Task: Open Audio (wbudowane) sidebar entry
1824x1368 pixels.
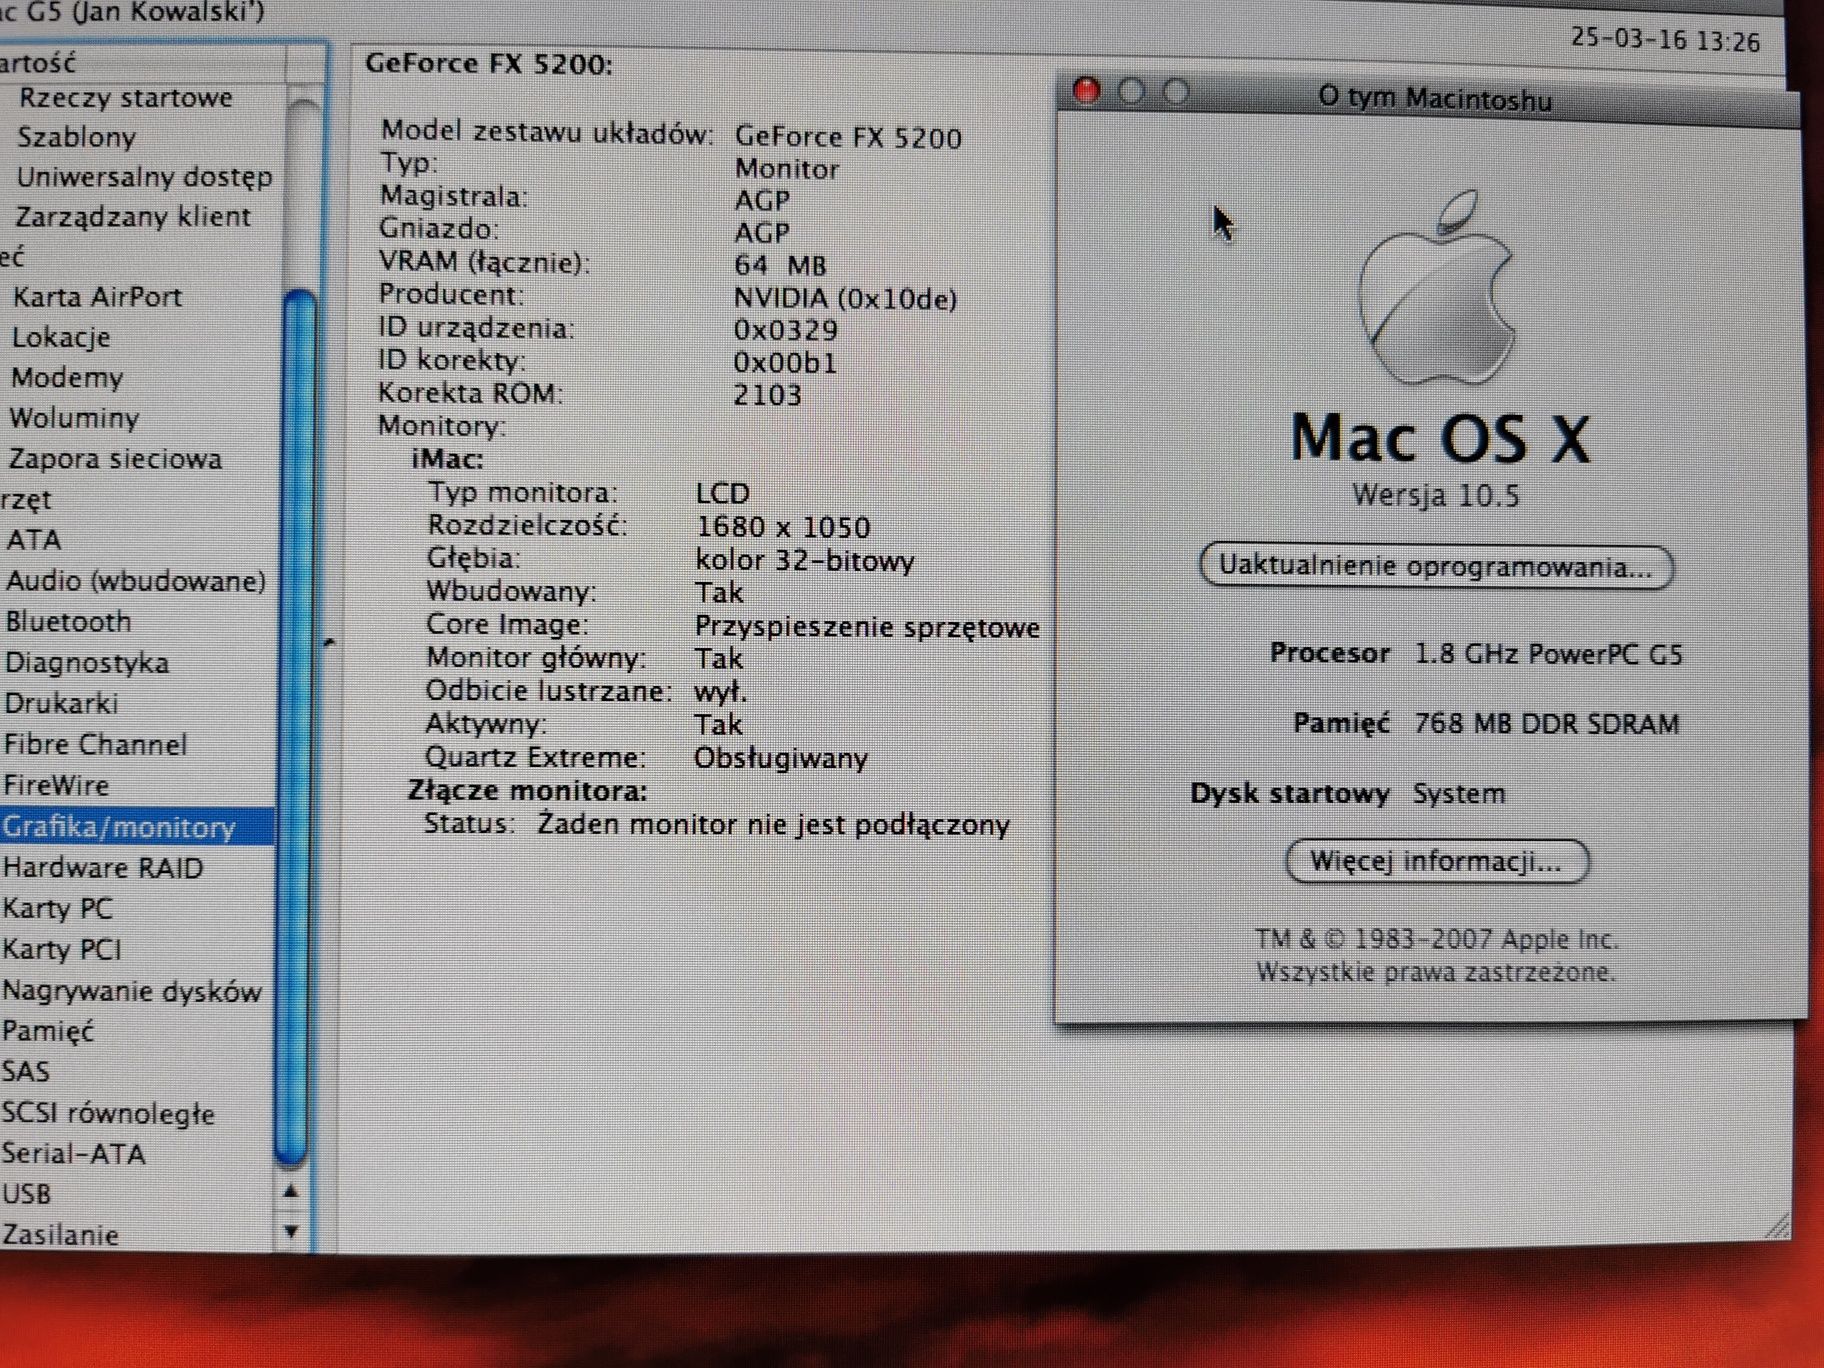Action: (136, 581)
